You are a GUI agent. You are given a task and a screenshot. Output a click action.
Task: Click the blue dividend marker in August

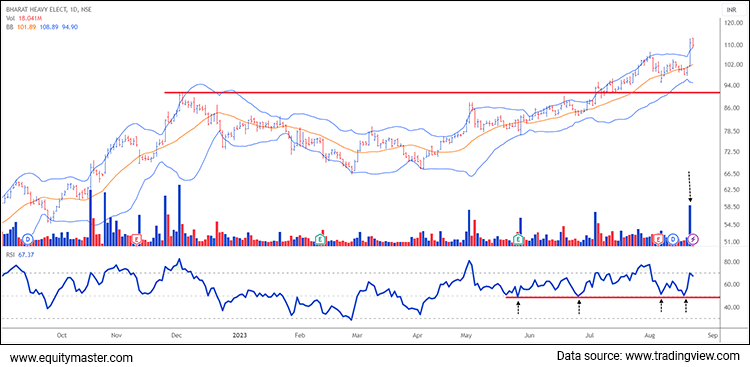click(x=673, y=238)
